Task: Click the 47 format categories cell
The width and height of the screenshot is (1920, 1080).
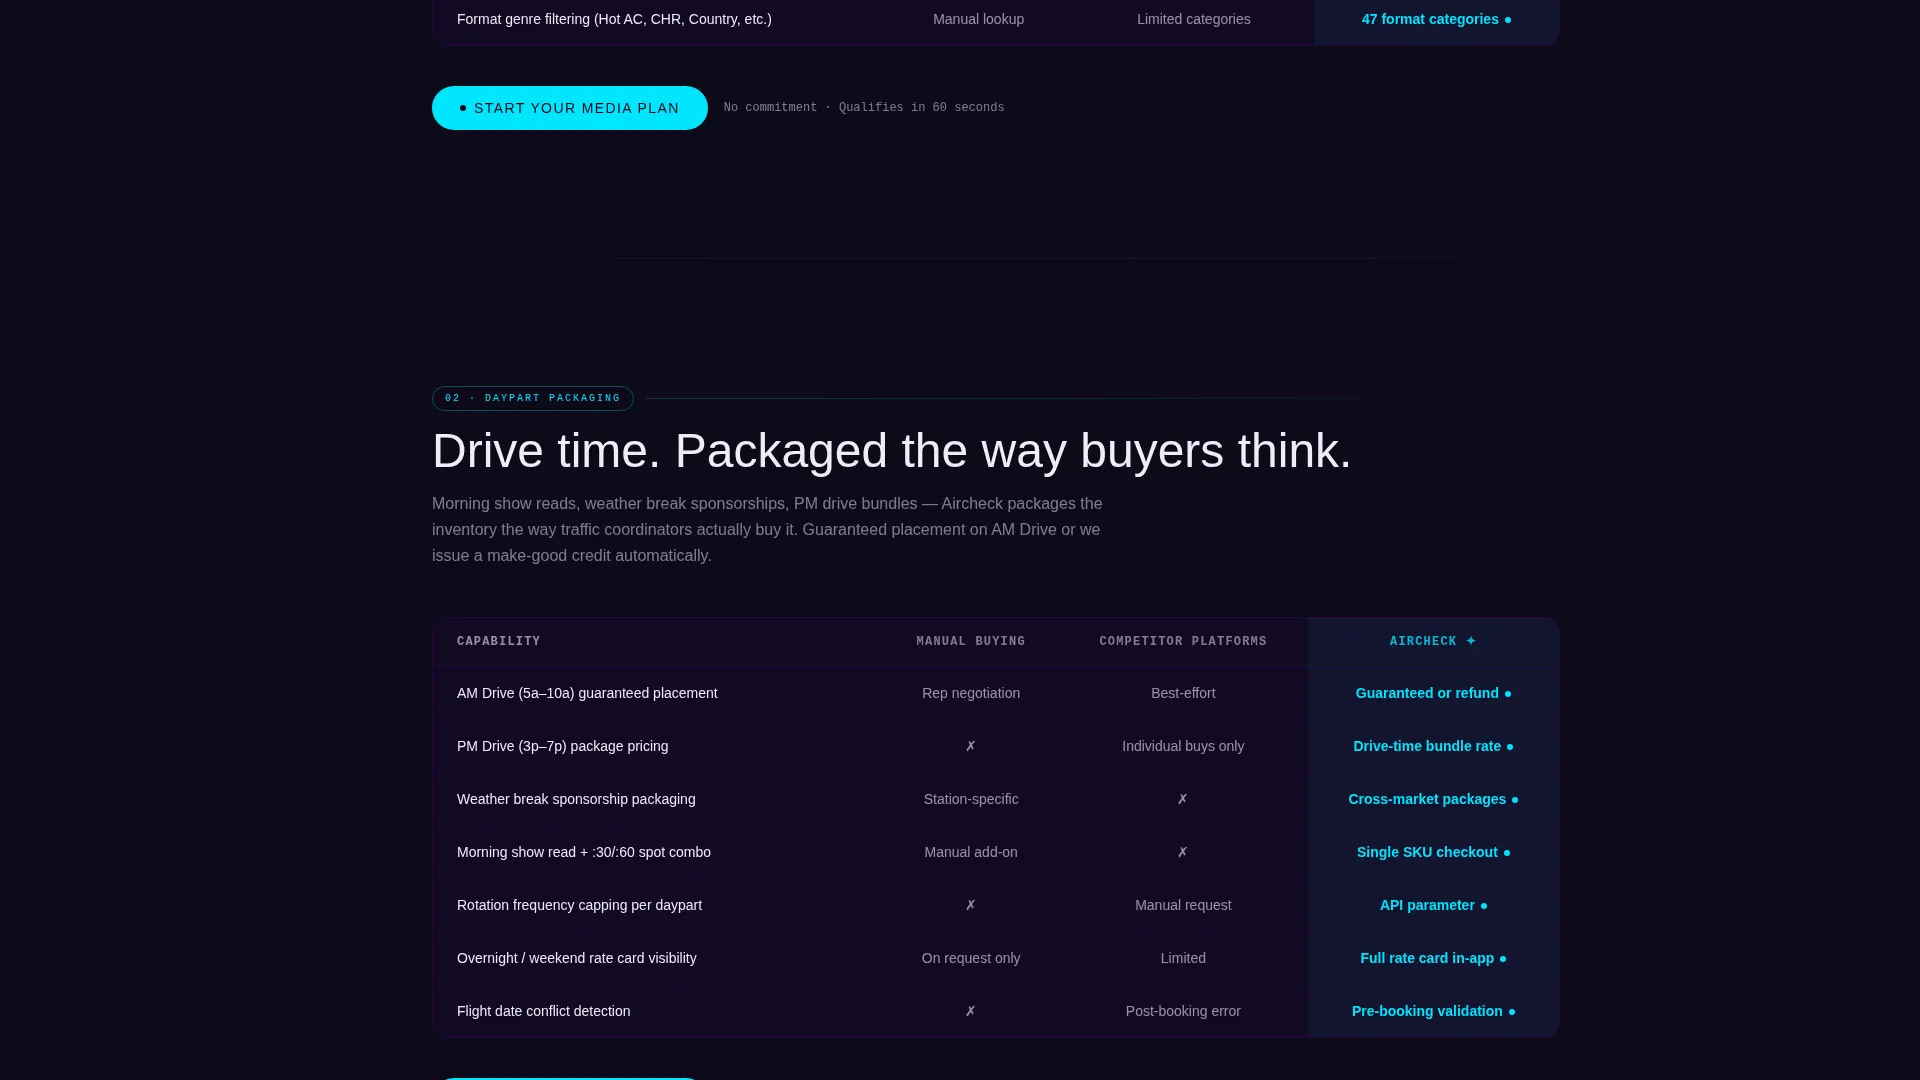Action: (x=1436, y=19)
